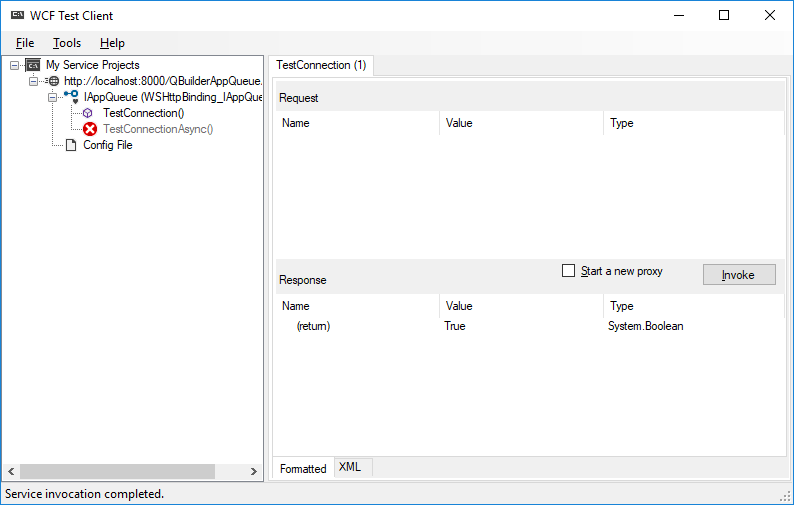
Task: Open the Help menu
Action: pos(112,43)
